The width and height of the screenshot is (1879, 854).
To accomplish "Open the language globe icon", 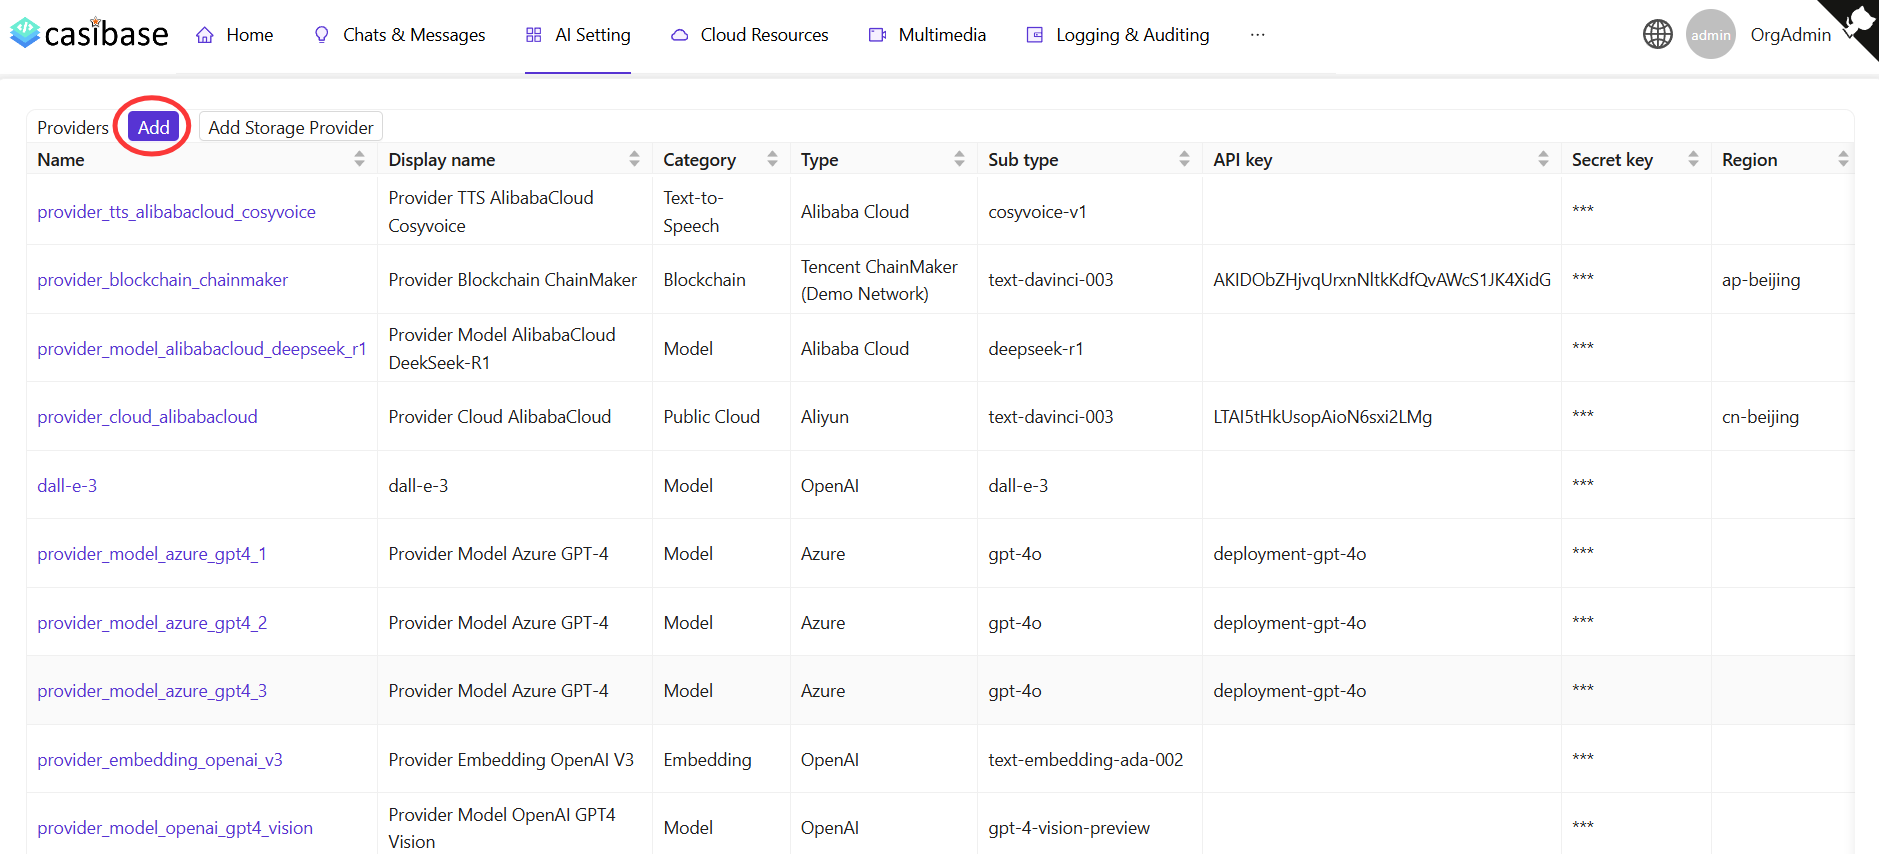I will (x=1657, y=34).
